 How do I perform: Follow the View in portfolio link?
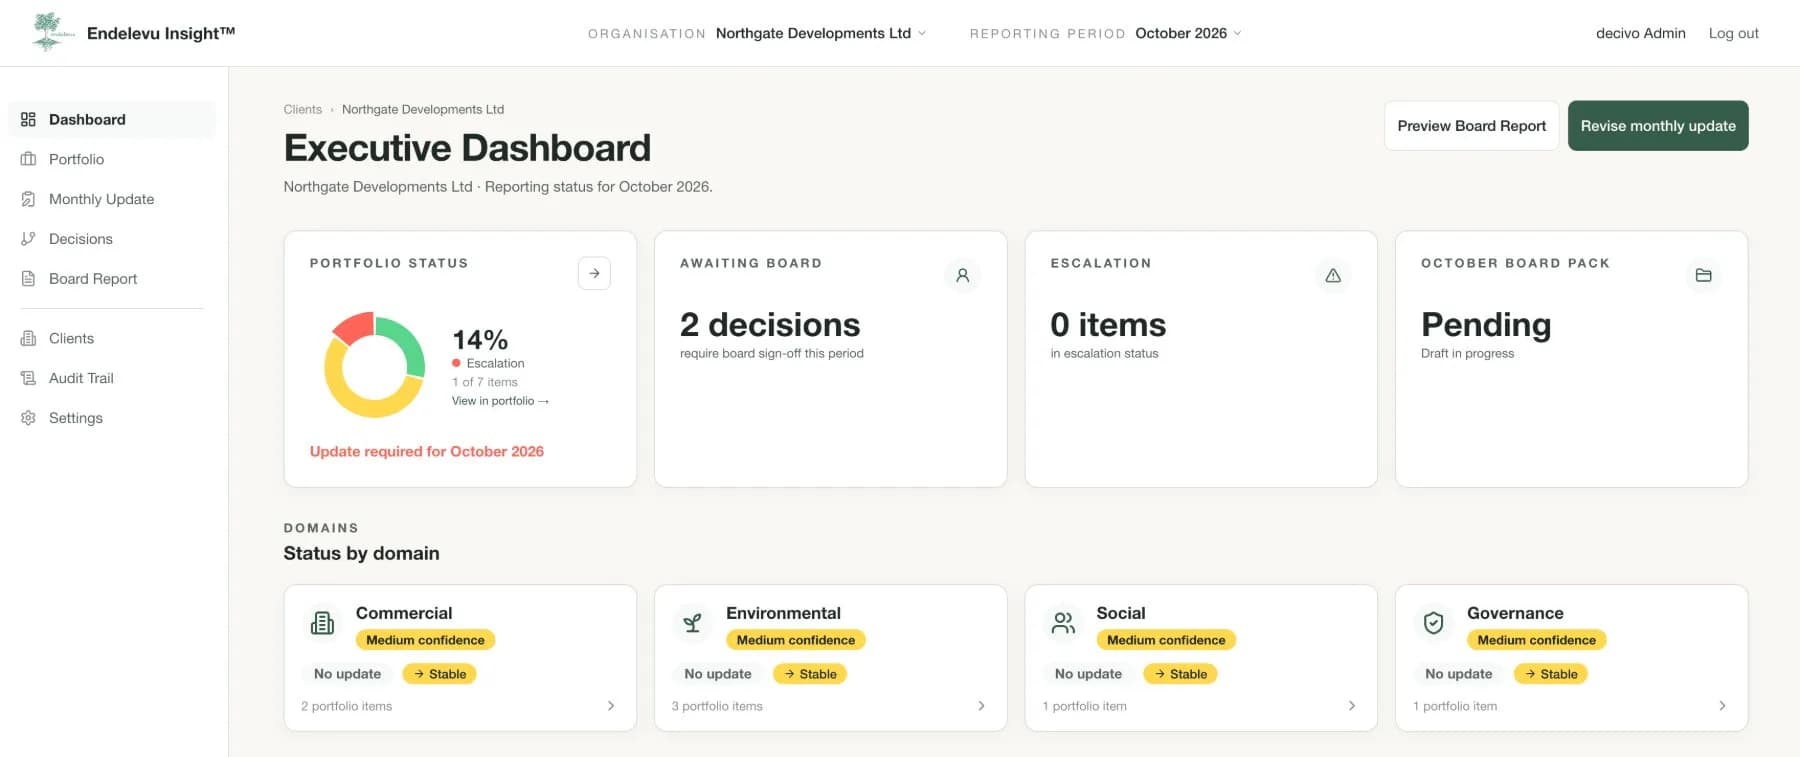[500, 401]
